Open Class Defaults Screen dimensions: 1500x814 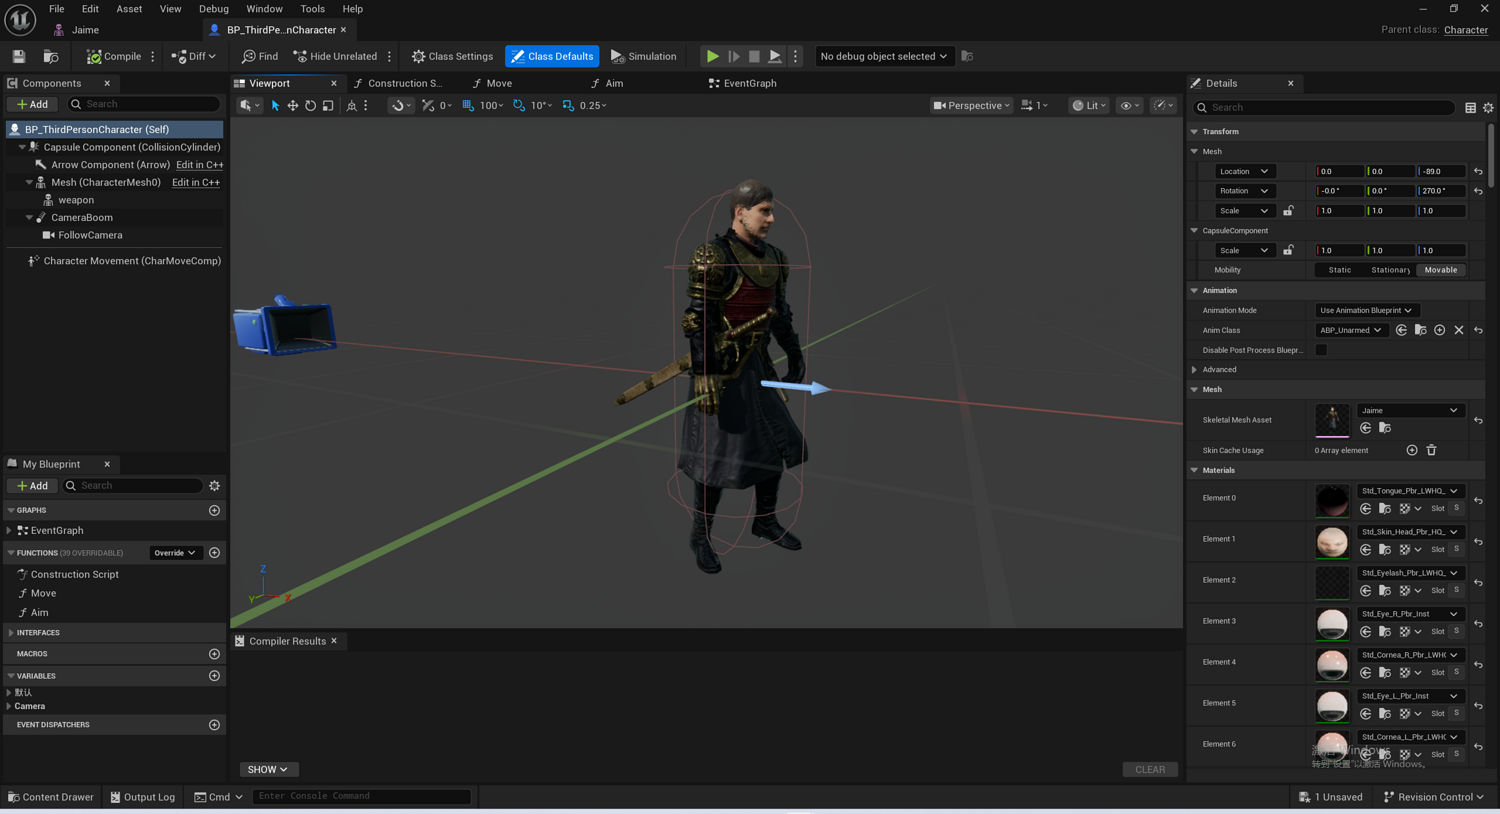pyautogui.click(x=552, y=56)
